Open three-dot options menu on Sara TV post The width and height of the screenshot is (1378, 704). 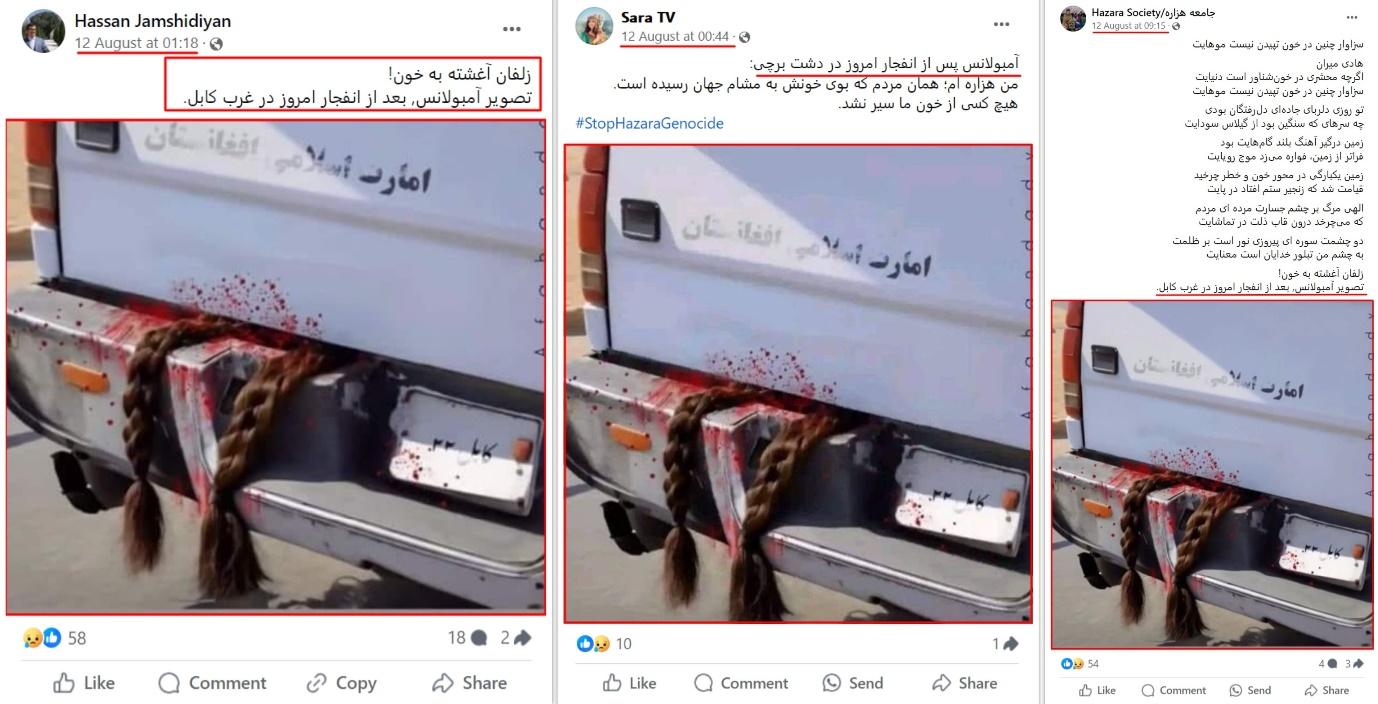[1001, 23]
